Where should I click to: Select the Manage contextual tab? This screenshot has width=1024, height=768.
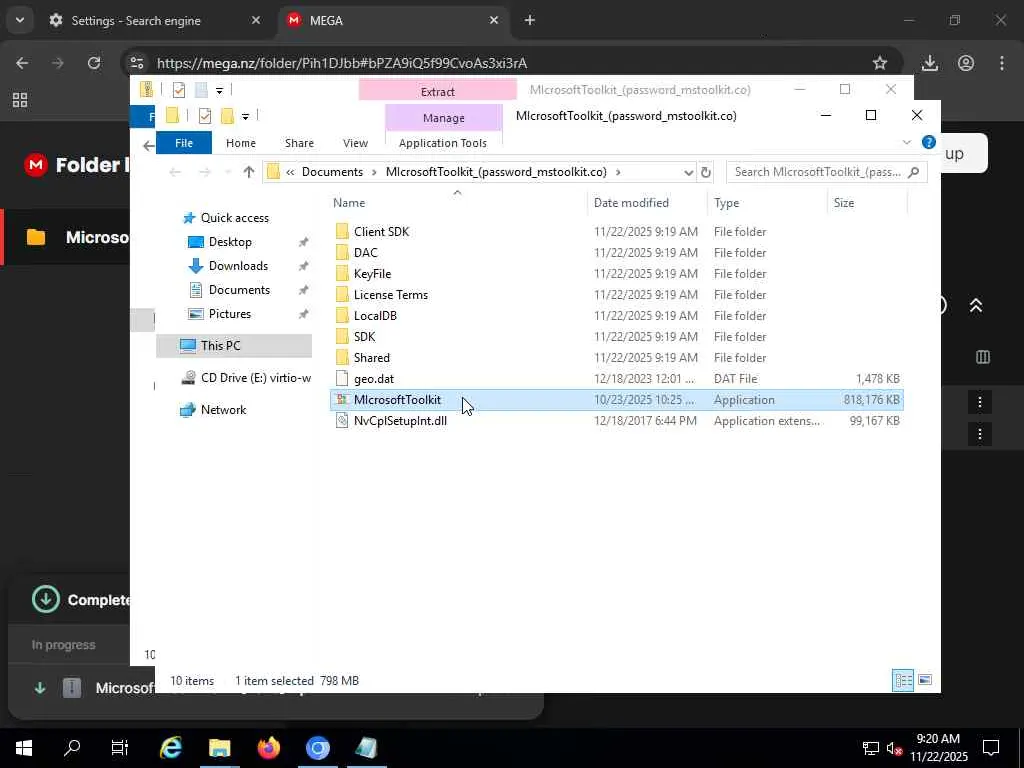(443, 118)
